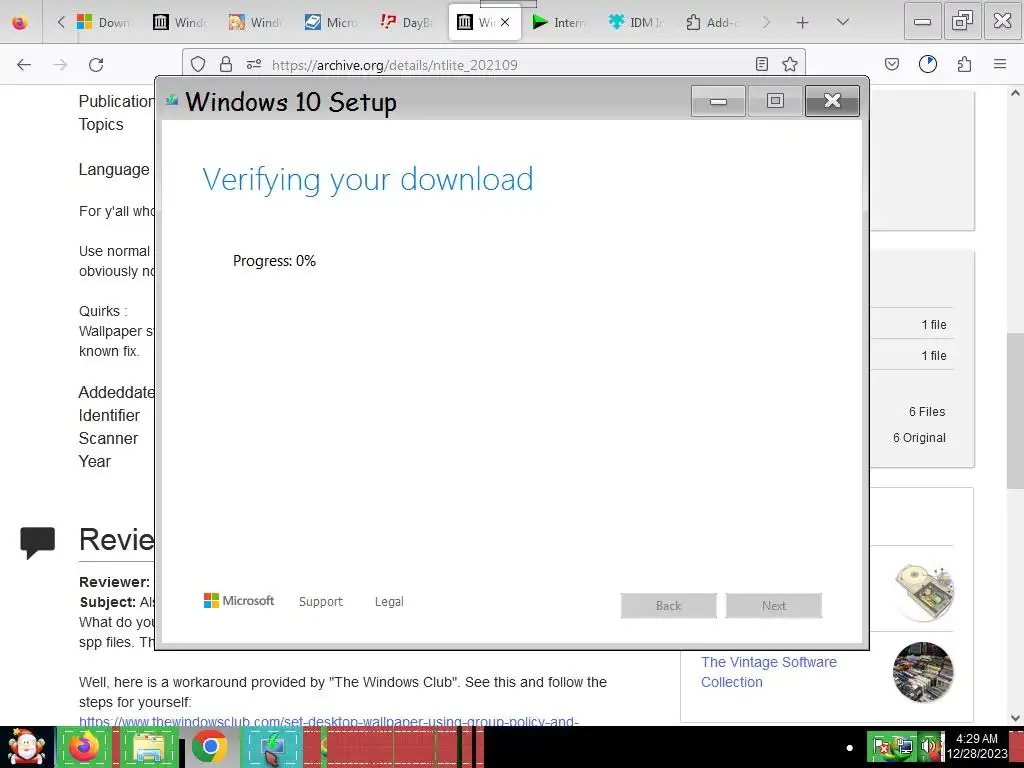Click the disabled Back button
The width and height of the screenshot is (1024, 768).
click(x=669, y=605)
